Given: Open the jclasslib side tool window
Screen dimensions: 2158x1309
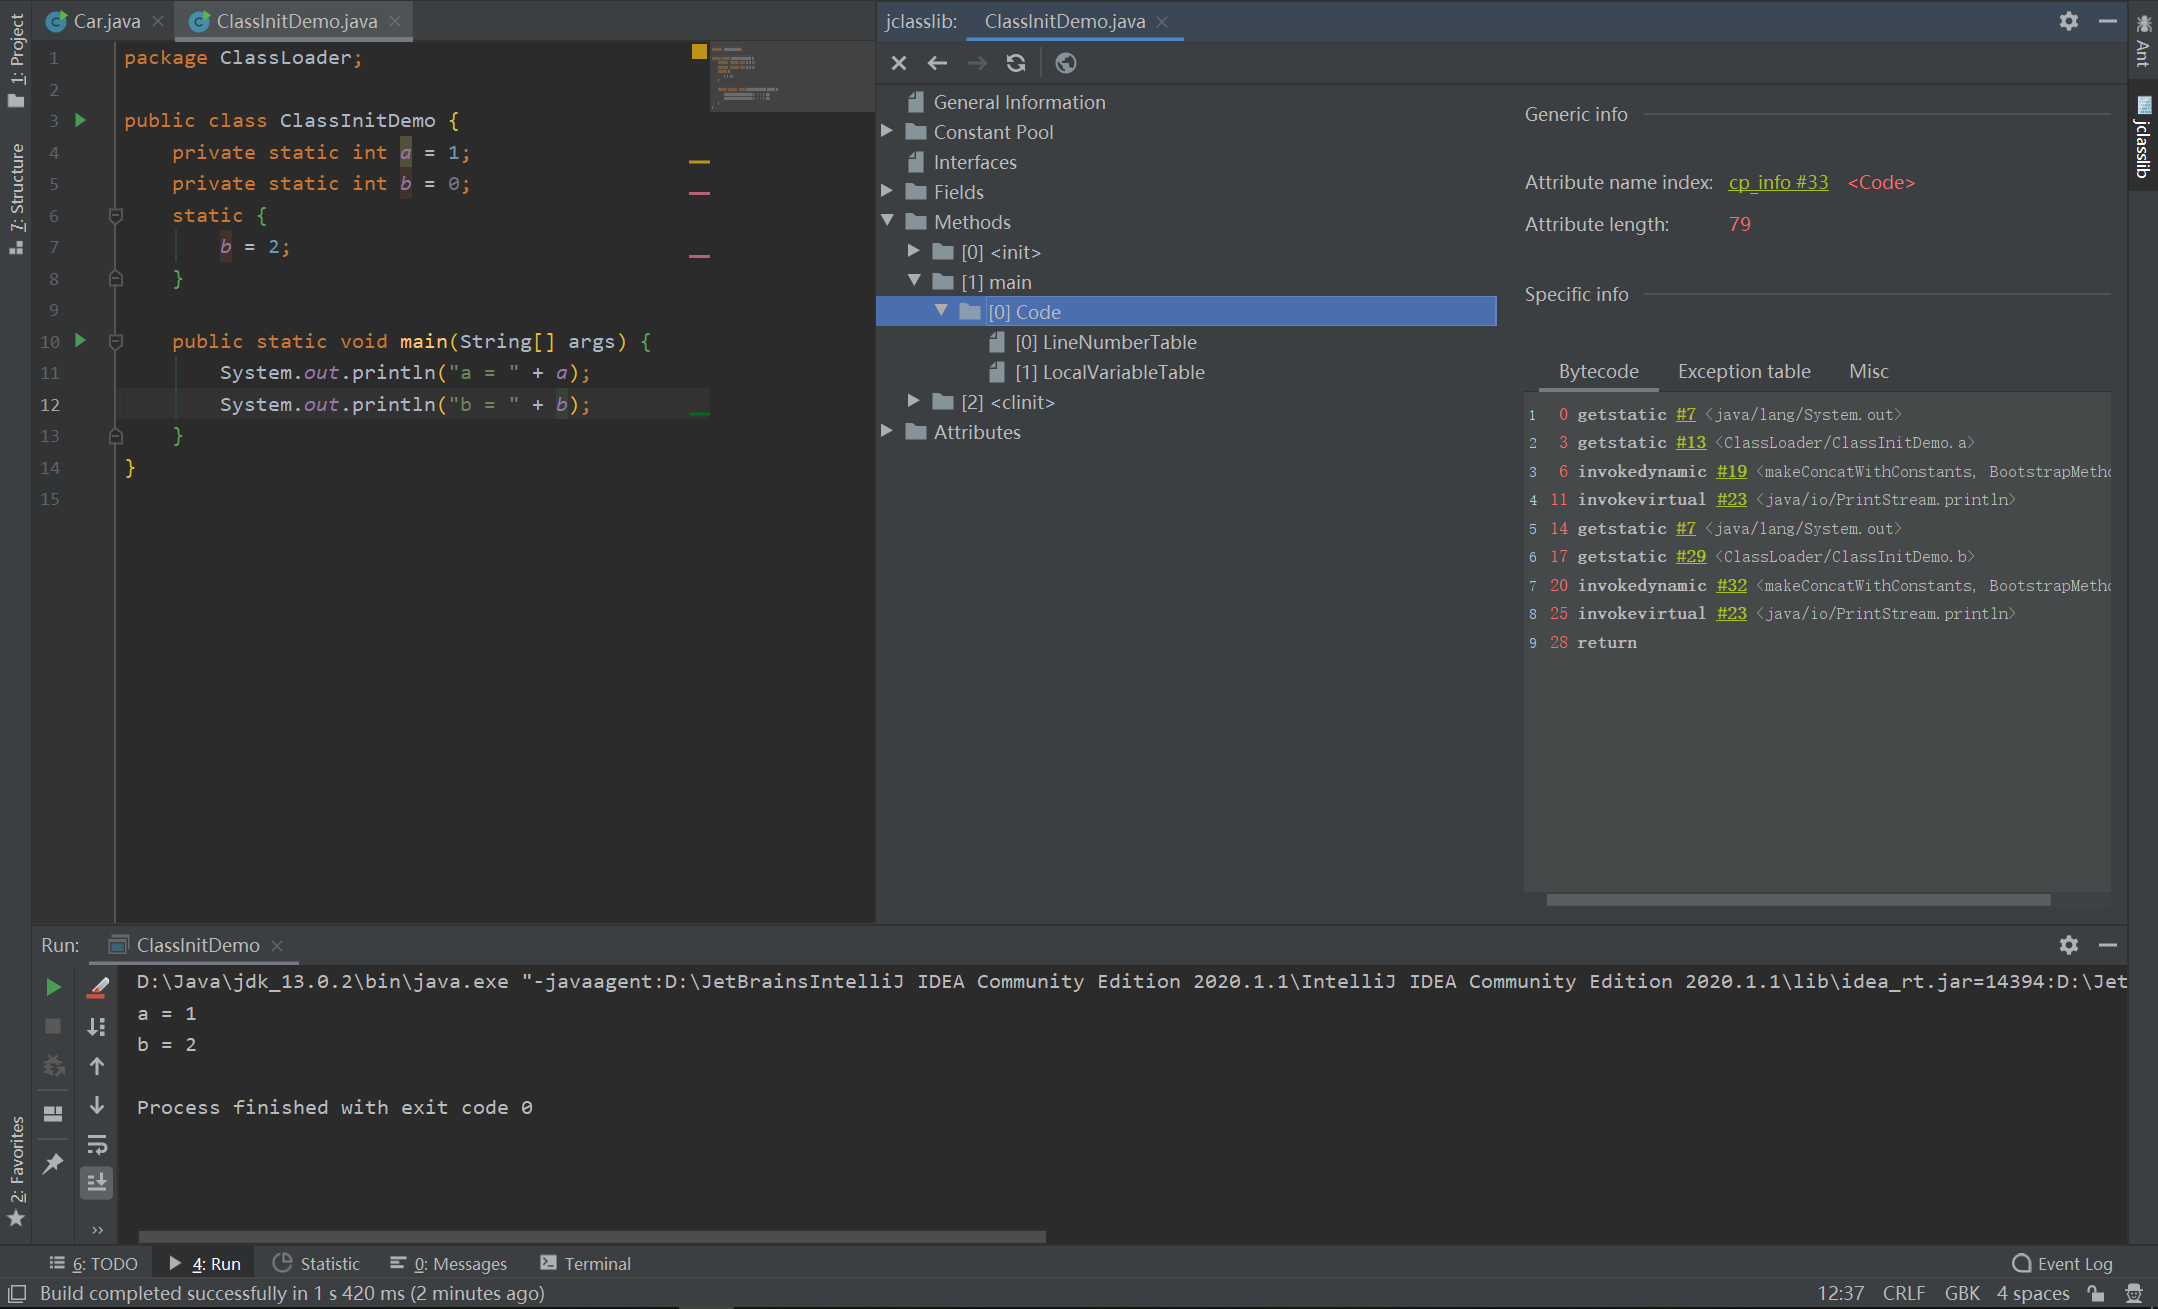Looking at the screenshot, I should click(2143, 137).
